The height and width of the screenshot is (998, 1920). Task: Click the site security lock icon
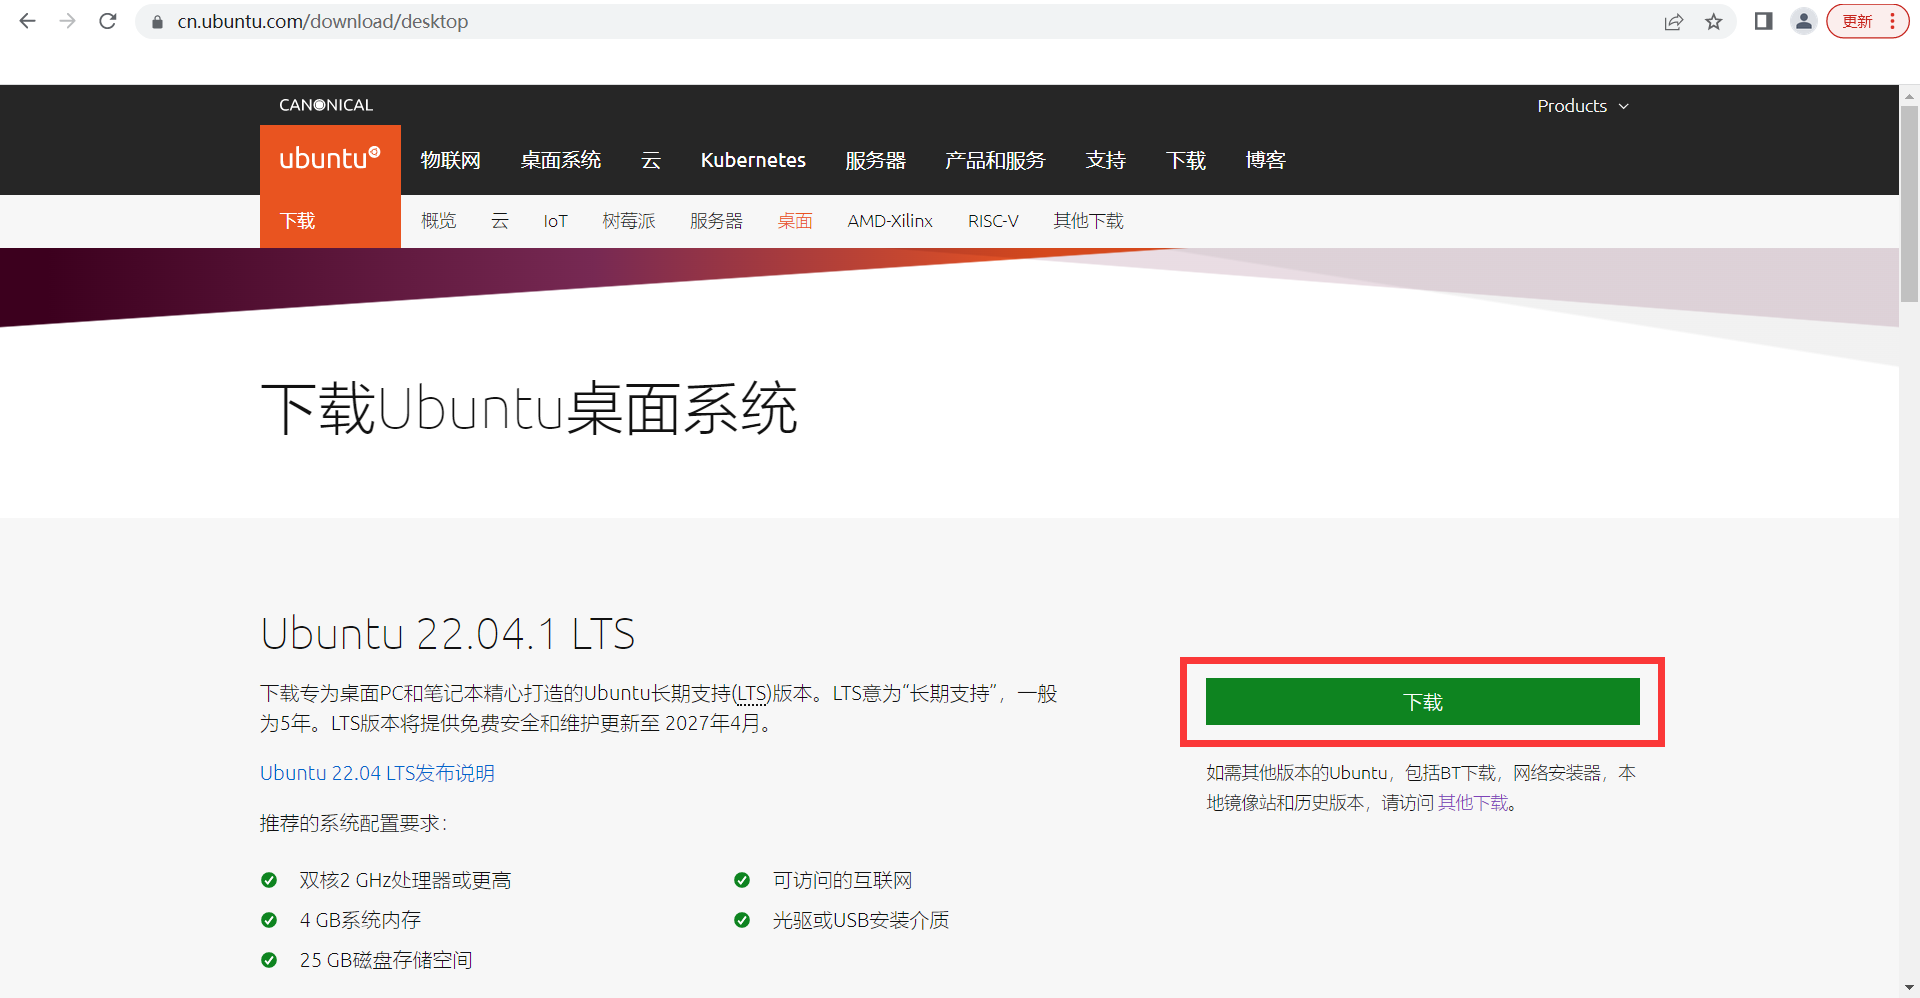[156, 21]
